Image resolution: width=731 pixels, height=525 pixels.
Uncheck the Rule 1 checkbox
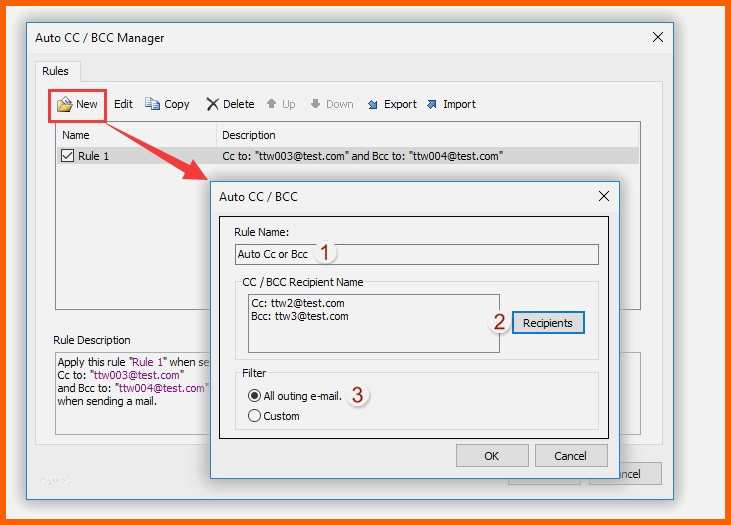67,156
